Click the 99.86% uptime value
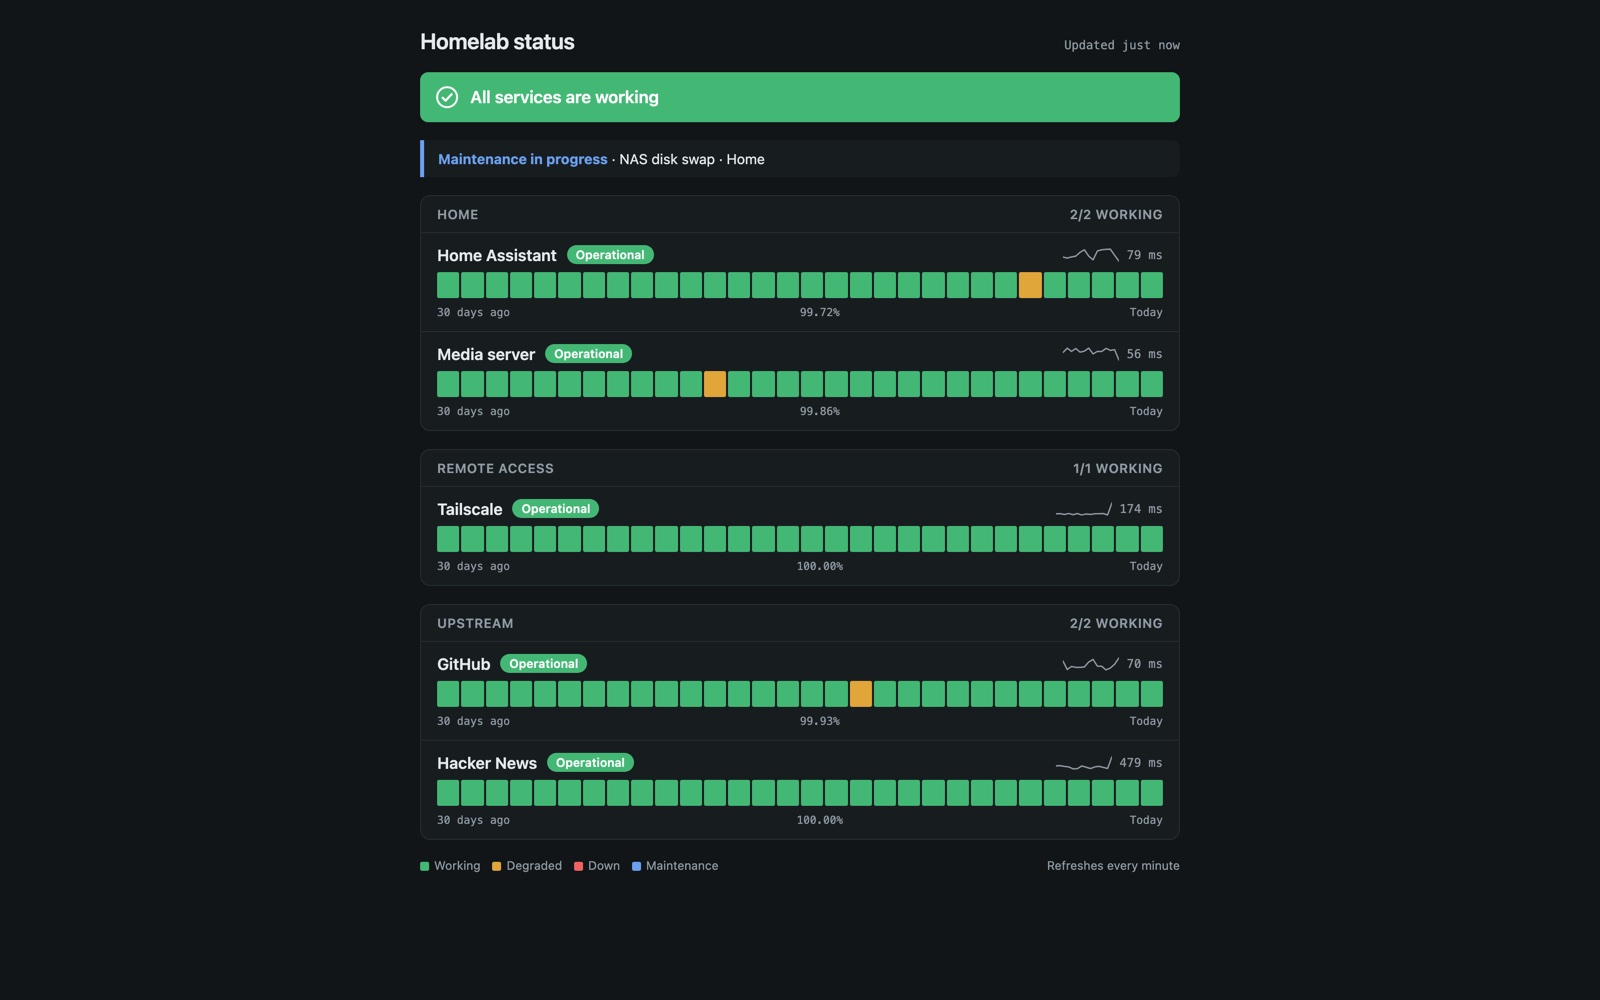 (x=820, y=411)
